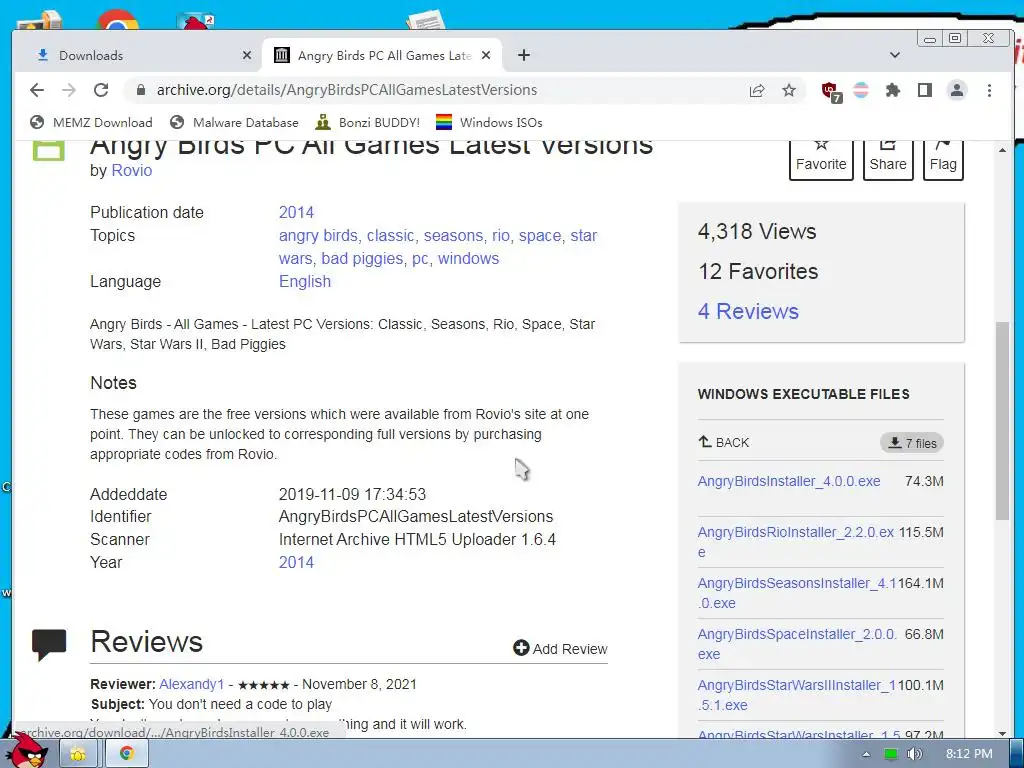Open the 8:12 PM taskbar clock

(x=968, y=754)
